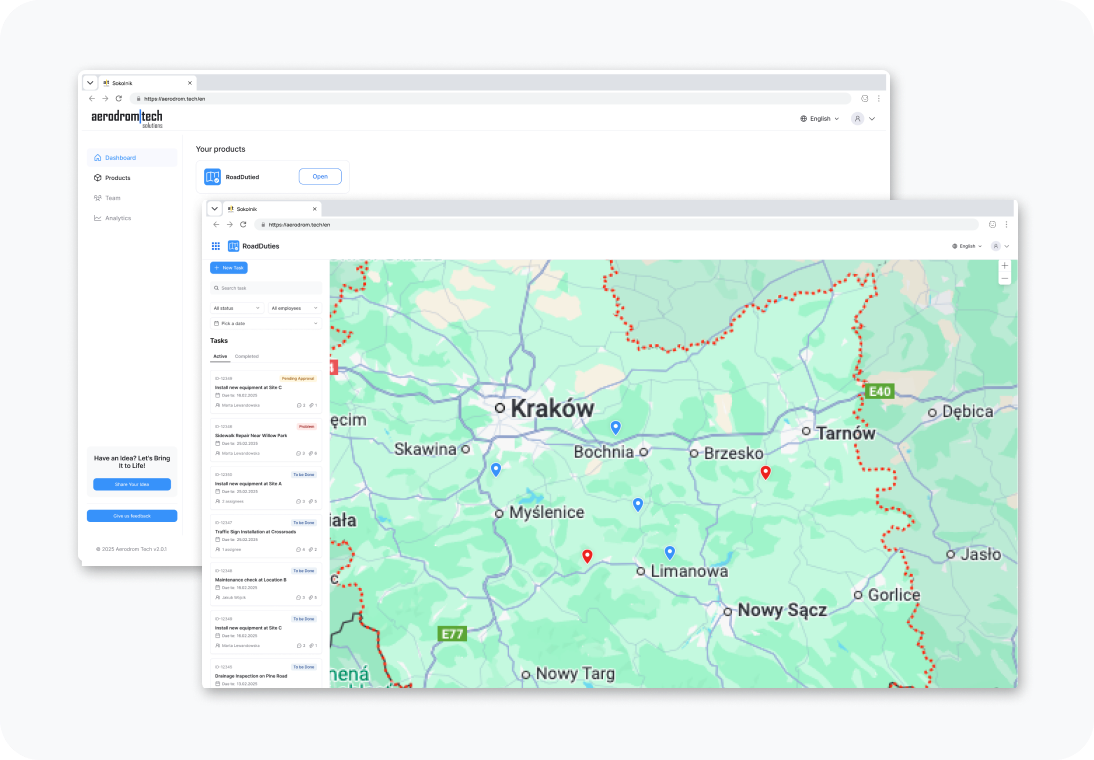Switch to the Completed tasks tab
The width and height of the screenshot is (1094, 760).
247,357
